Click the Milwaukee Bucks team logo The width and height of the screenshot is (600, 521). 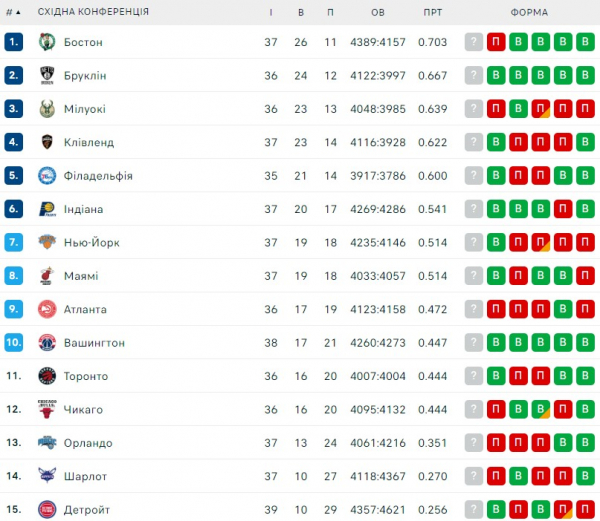[46, 109]
